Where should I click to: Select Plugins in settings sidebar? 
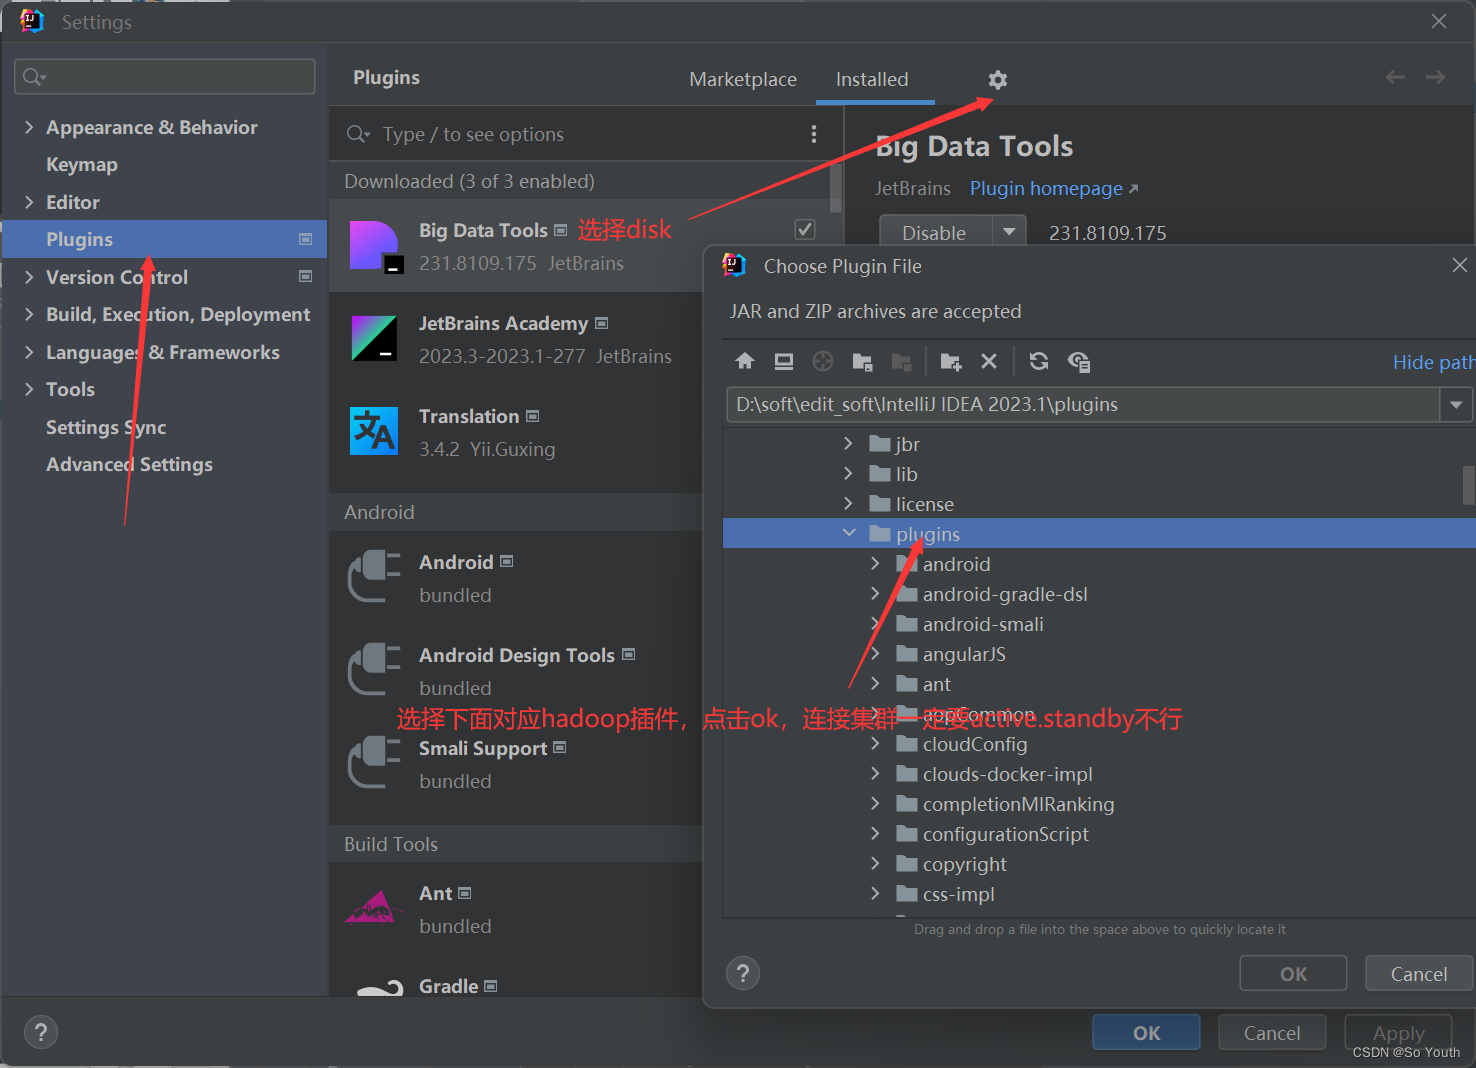pos(164,239)
